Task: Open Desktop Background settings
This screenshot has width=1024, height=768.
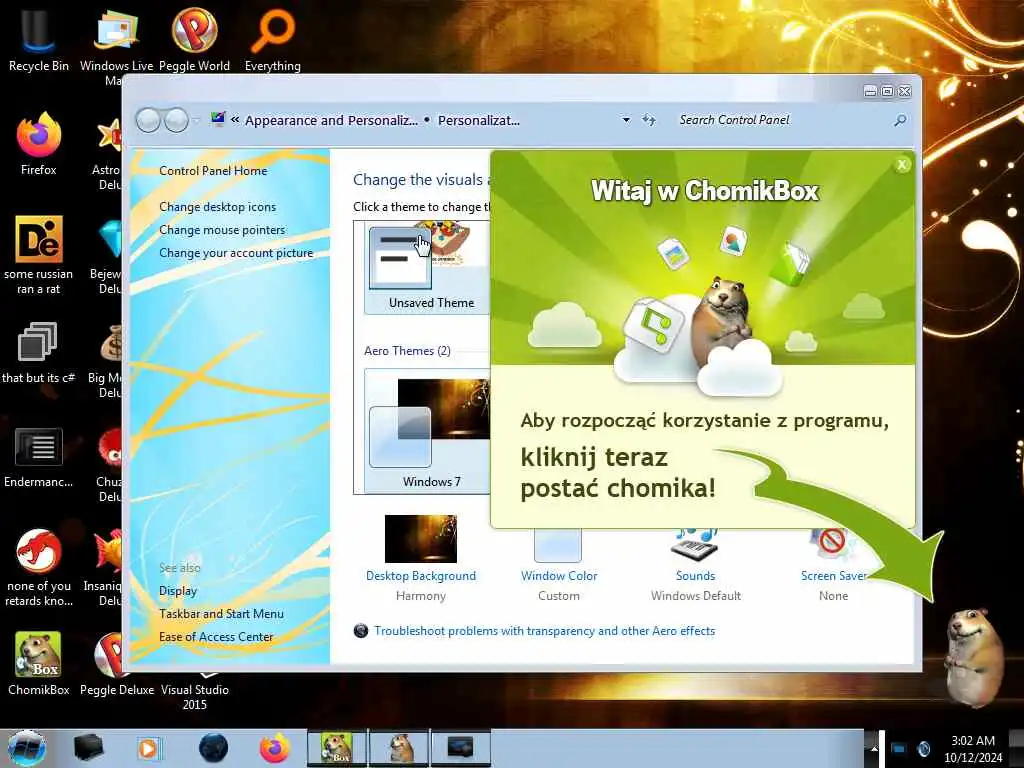Action: coord(421,558)
